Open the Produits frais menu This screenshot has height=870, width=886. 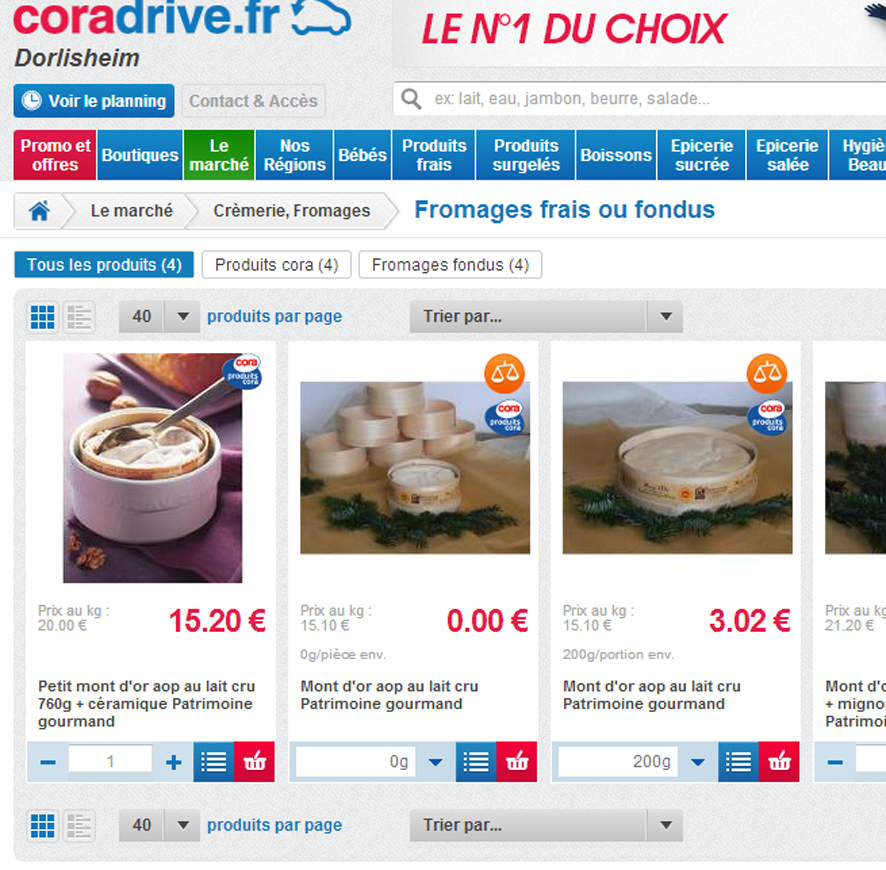point(434,155)
